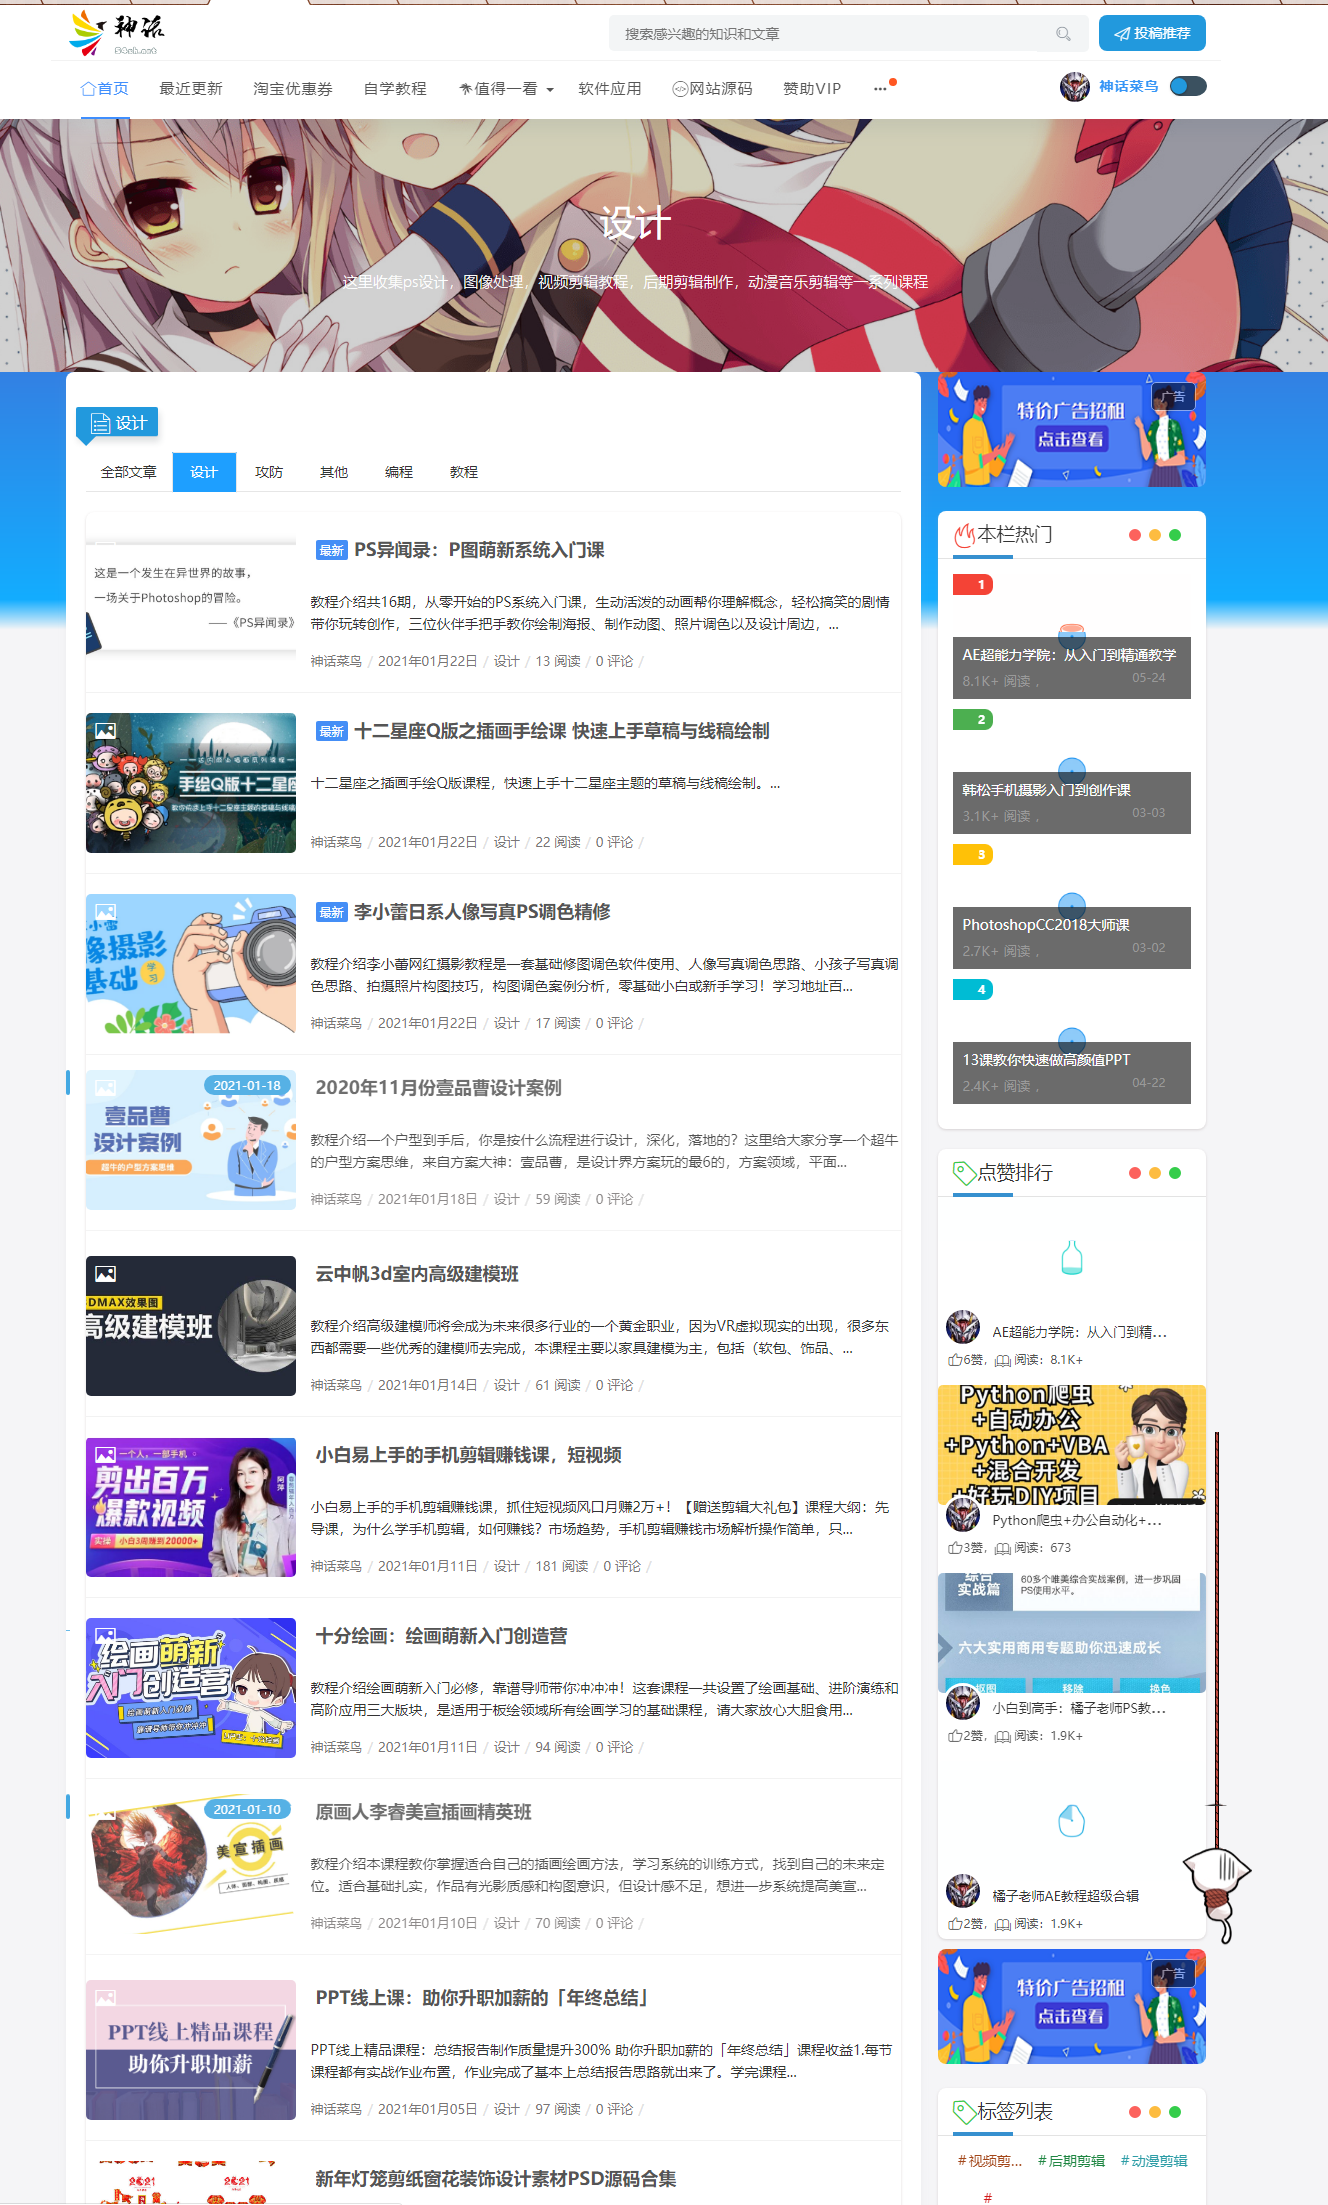The height and width of the screenshot is (2205, 1328).
Task: Click 新年灯笼剪纸窗花装饰设计素材 post title
Action: click(496, 2179)
